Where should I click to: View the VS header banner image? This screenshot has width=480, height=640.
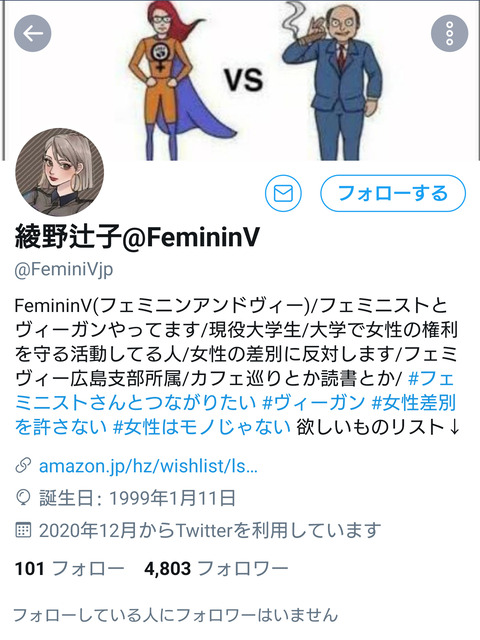tap(241, 80)
